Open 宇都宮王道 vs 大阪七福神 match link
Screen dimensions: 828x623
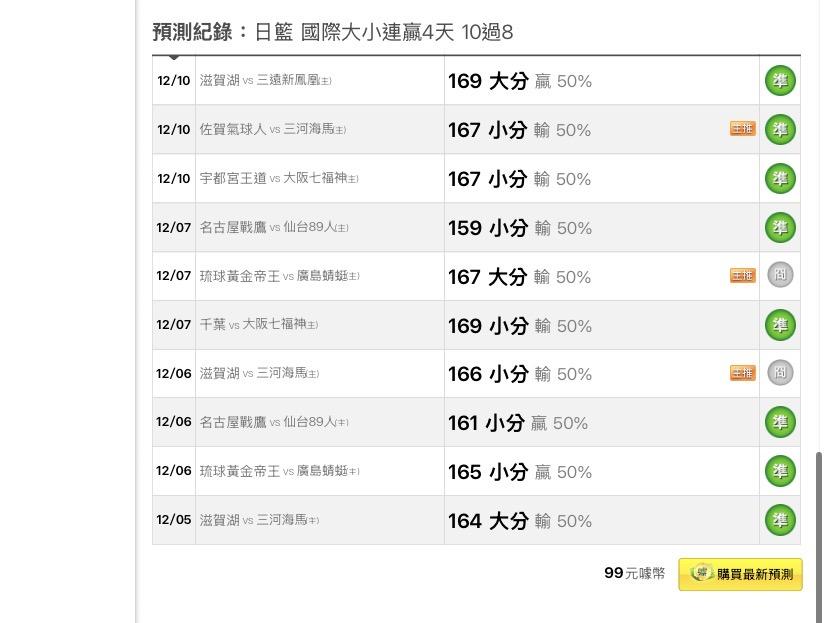coord(278,179)
